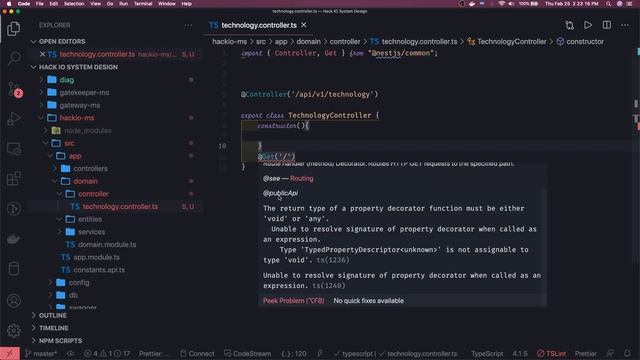Click the errors and warnings count in status bar

point(107,353)
